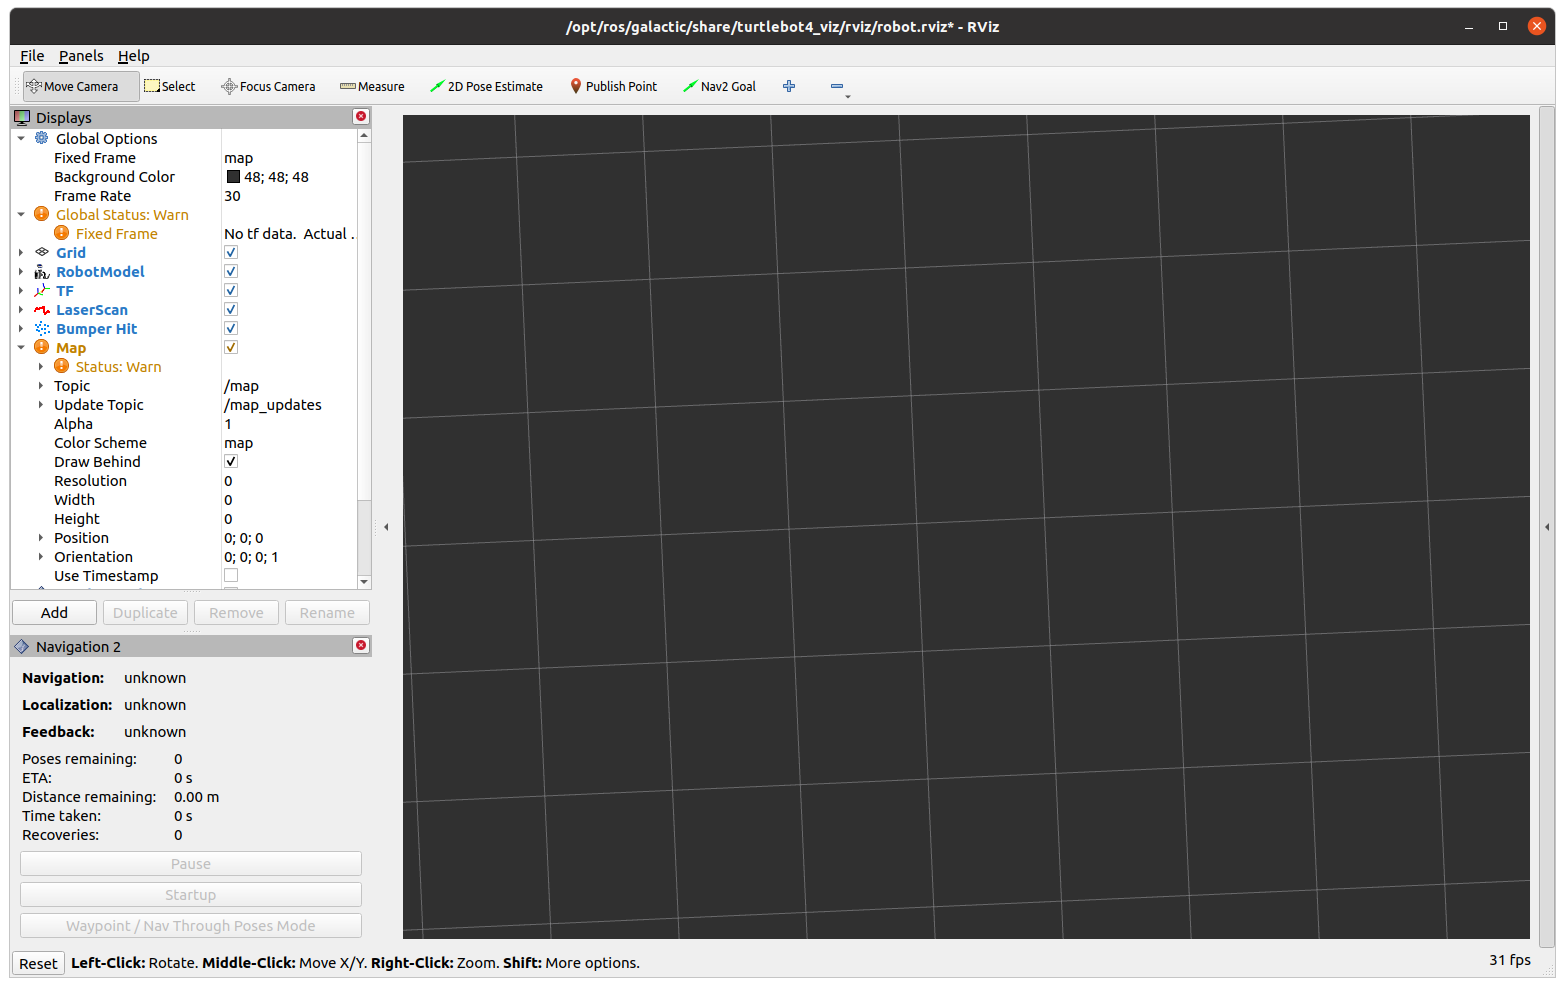Image resolution: width=1565 pixels, height=987 pixels.
Task: Open the File menu
Action: coord(31,56)
